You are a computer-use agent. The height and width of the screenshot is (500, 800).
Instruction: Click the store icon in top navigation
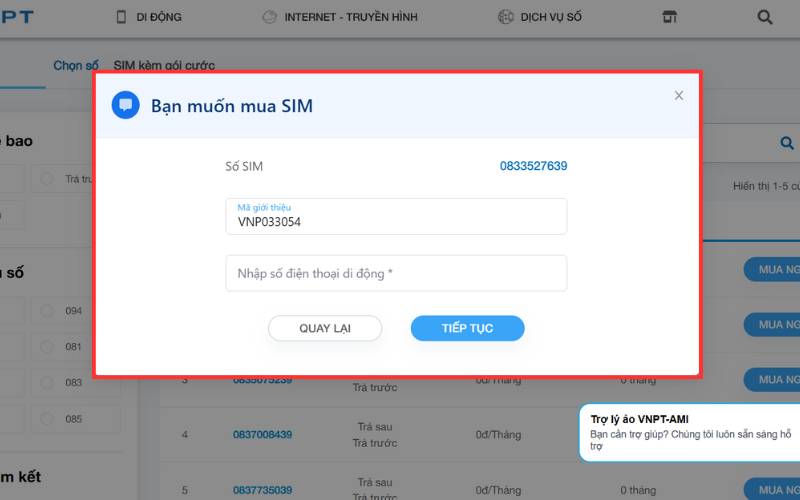click(669, 17)
